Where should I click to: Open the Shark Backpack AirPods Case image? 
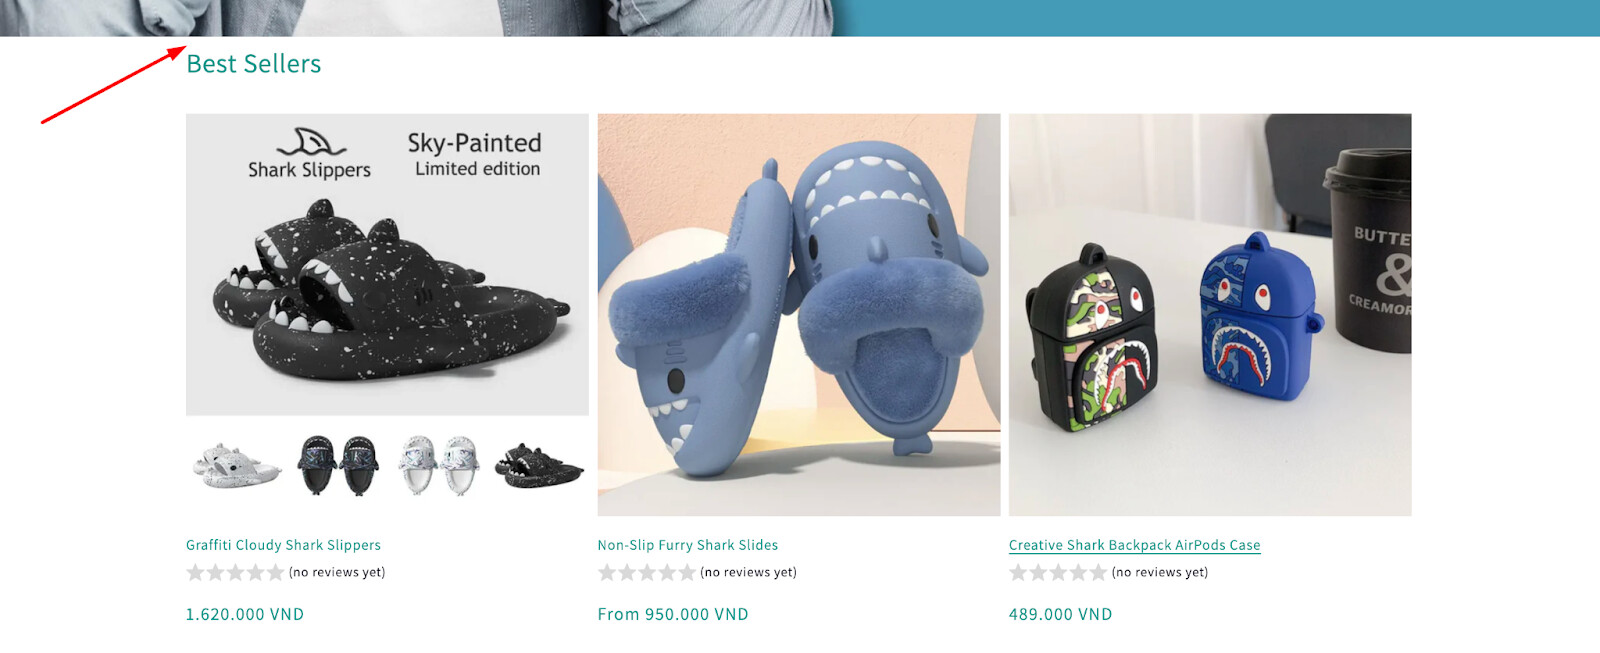(x=1210, y=315)
